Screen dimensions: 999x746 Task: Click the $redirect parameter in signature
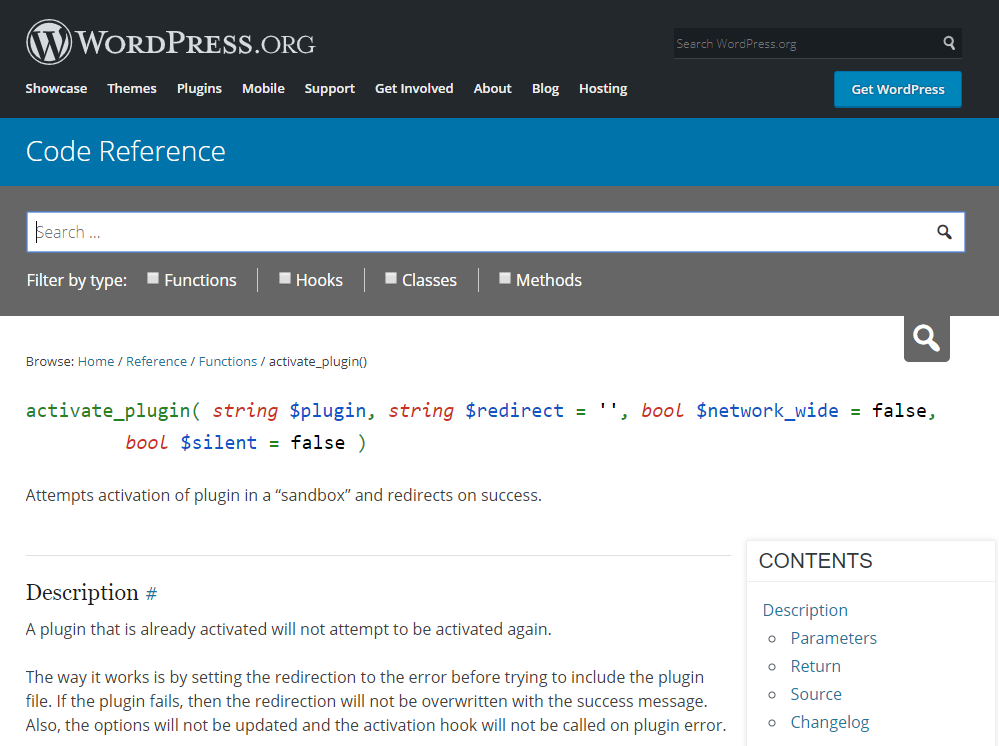tap(514, 411)
